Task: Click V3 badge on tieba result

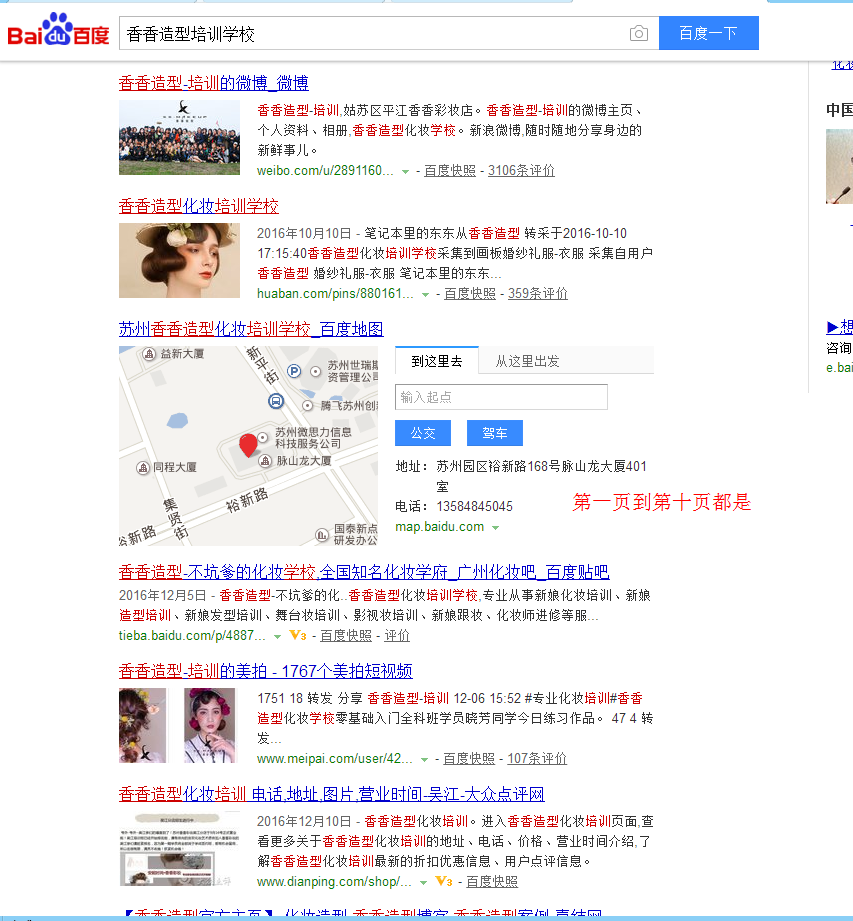Action: 298,635
